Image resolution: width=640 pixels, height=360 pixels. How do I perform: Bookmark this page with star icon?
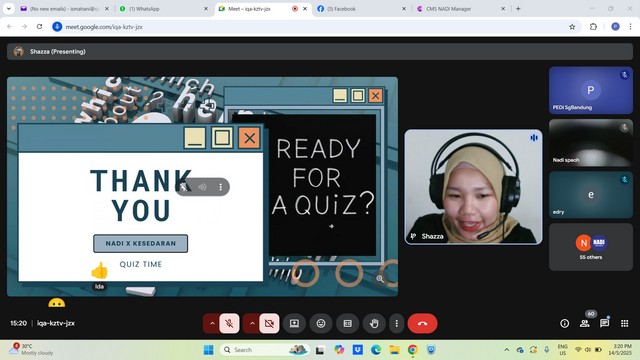[572, 27]
